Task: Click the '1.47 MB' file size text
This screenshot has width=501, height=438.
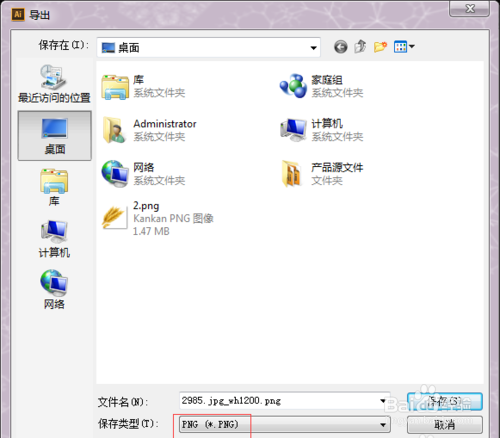Action: coord(151,231)
